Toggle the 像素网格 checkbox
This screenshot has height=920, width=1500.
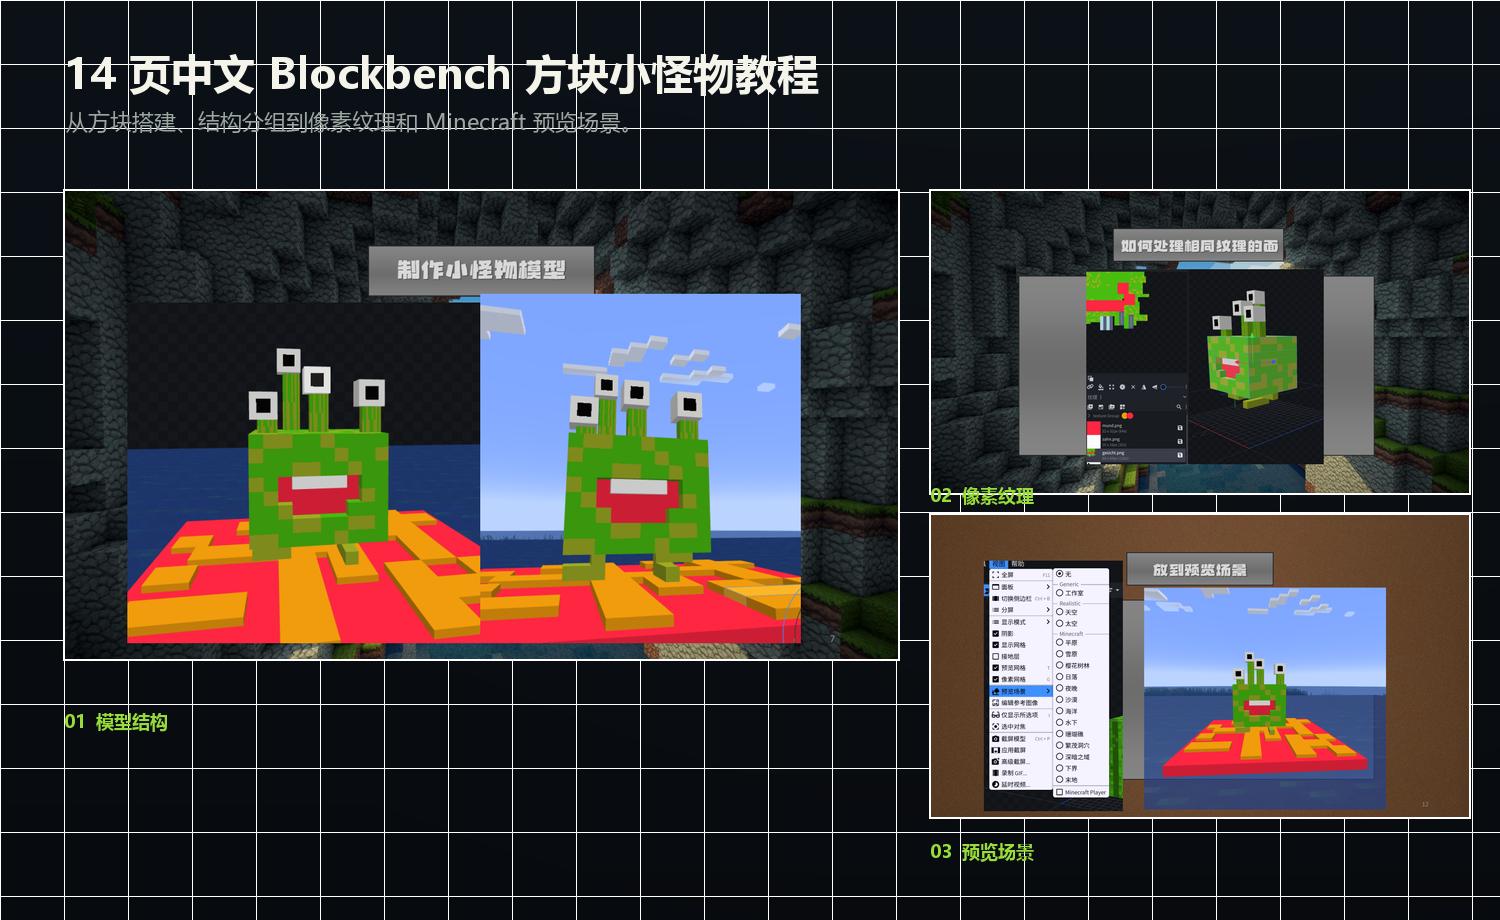click(996, 680)
